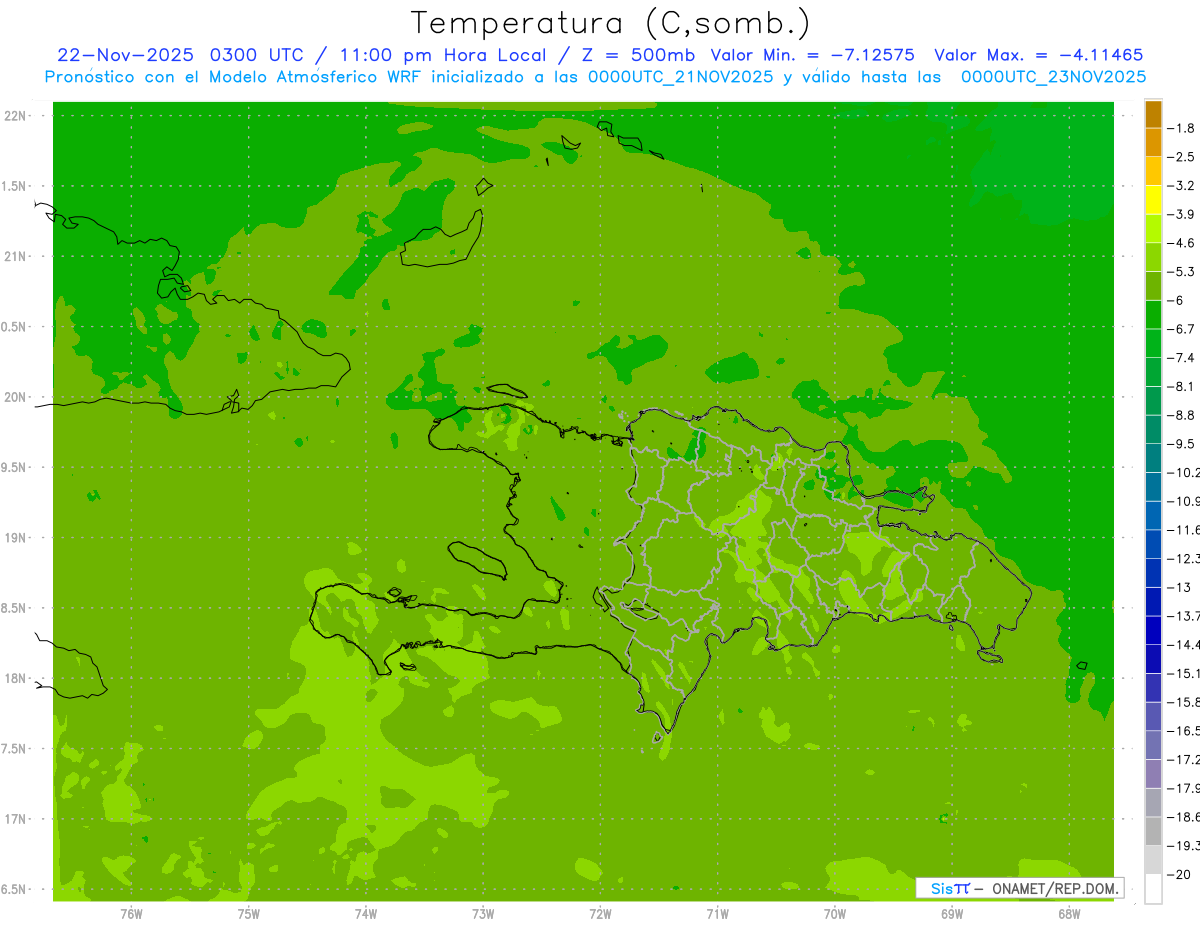The height and width of the screenshot is (927, 1200).
Task: Click the '-2.5' colorbar value
Action: point(1182,157)
